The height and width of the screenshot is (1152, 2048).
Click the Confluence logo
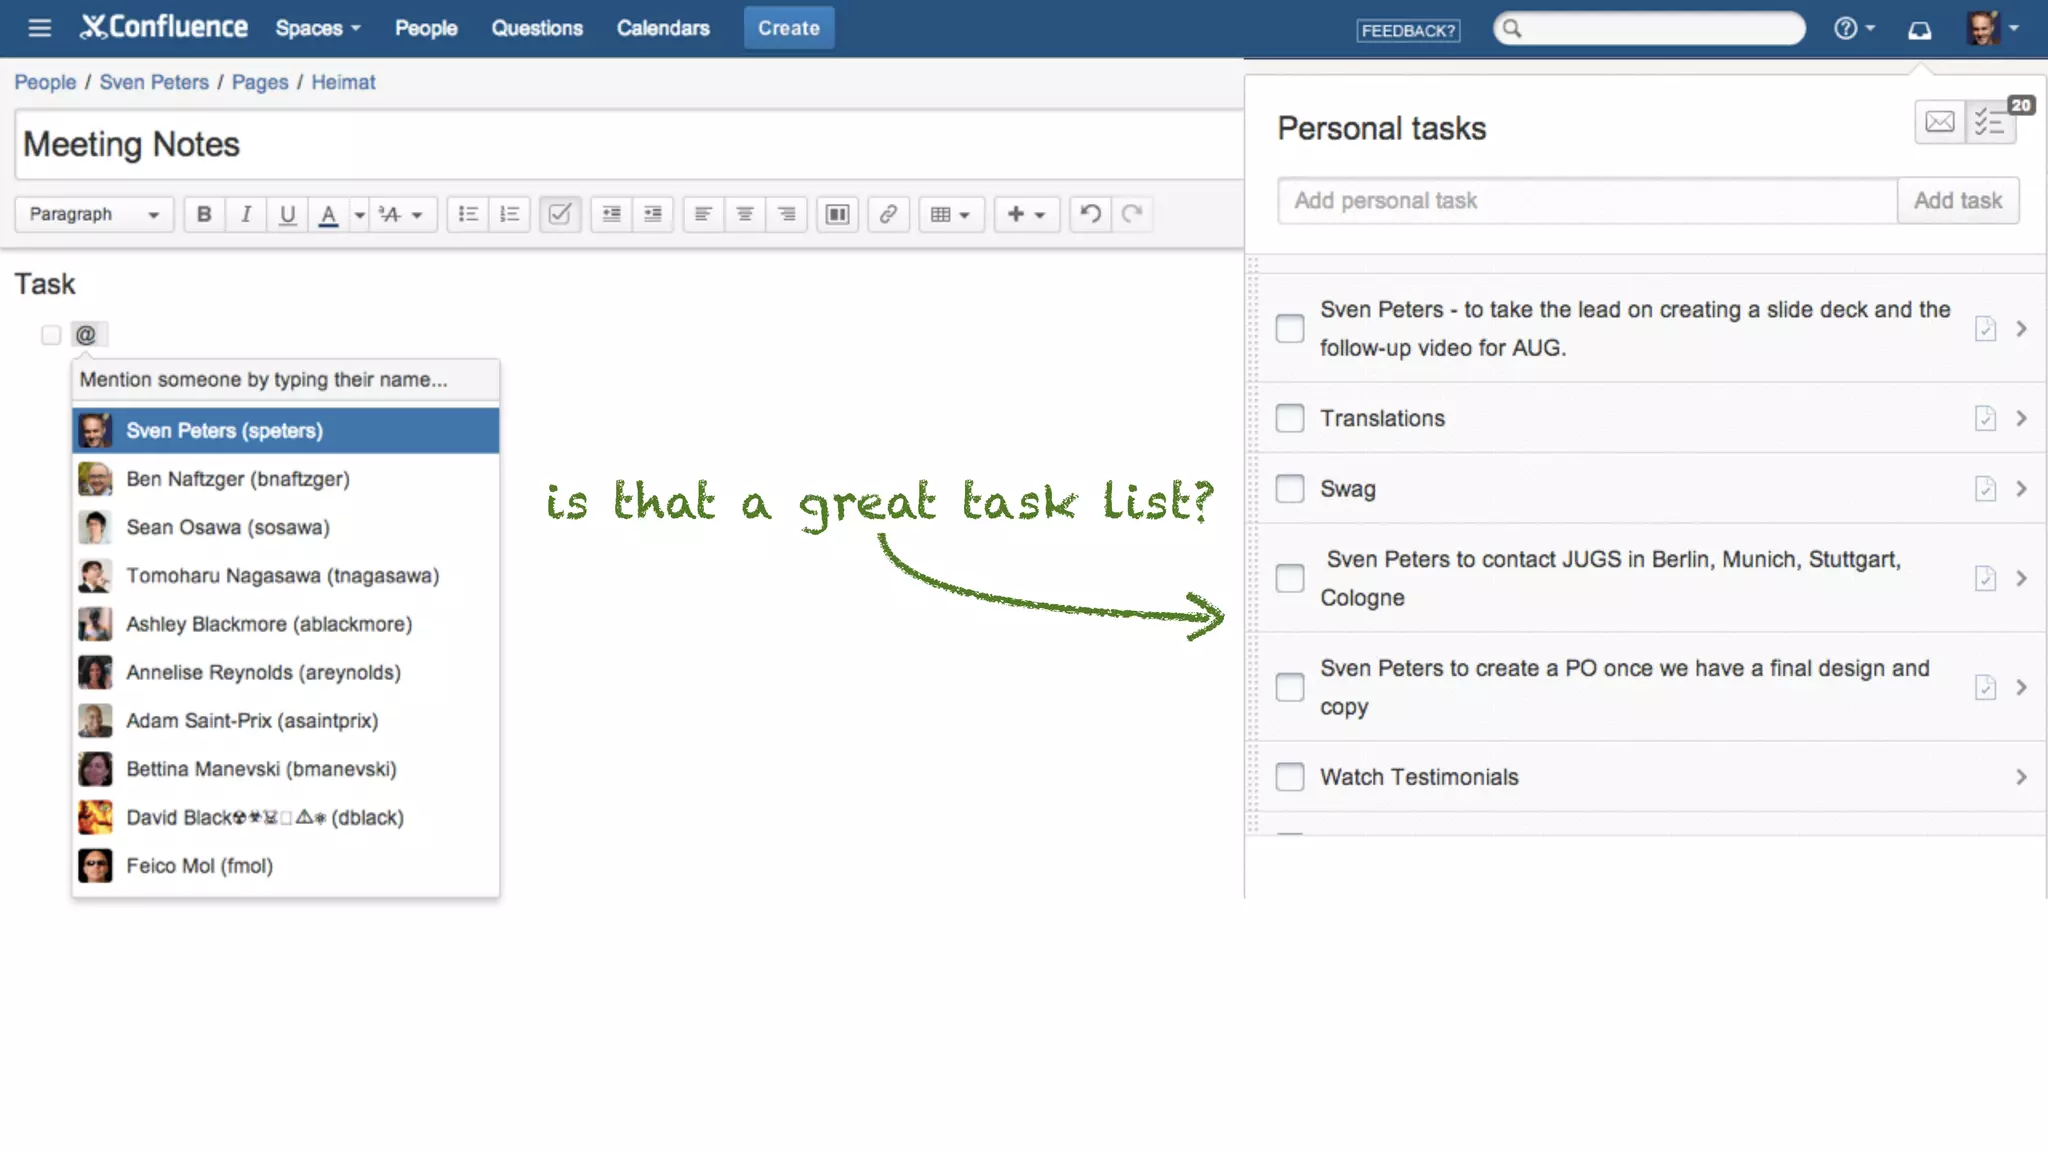pos(164,27)
